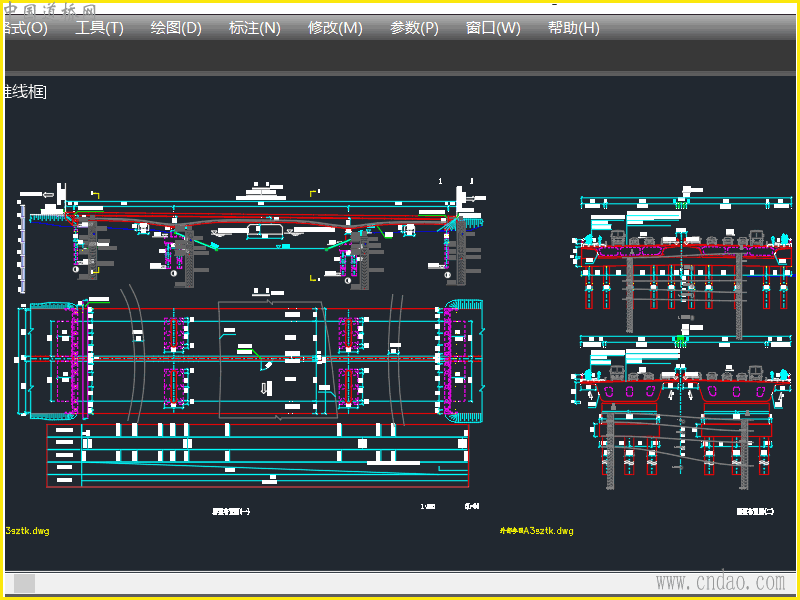The height and width of the screenshot is (600, 800).
Task: Open the 修改(M) menu
Action: pyautogui.click(x=335, y=28)
